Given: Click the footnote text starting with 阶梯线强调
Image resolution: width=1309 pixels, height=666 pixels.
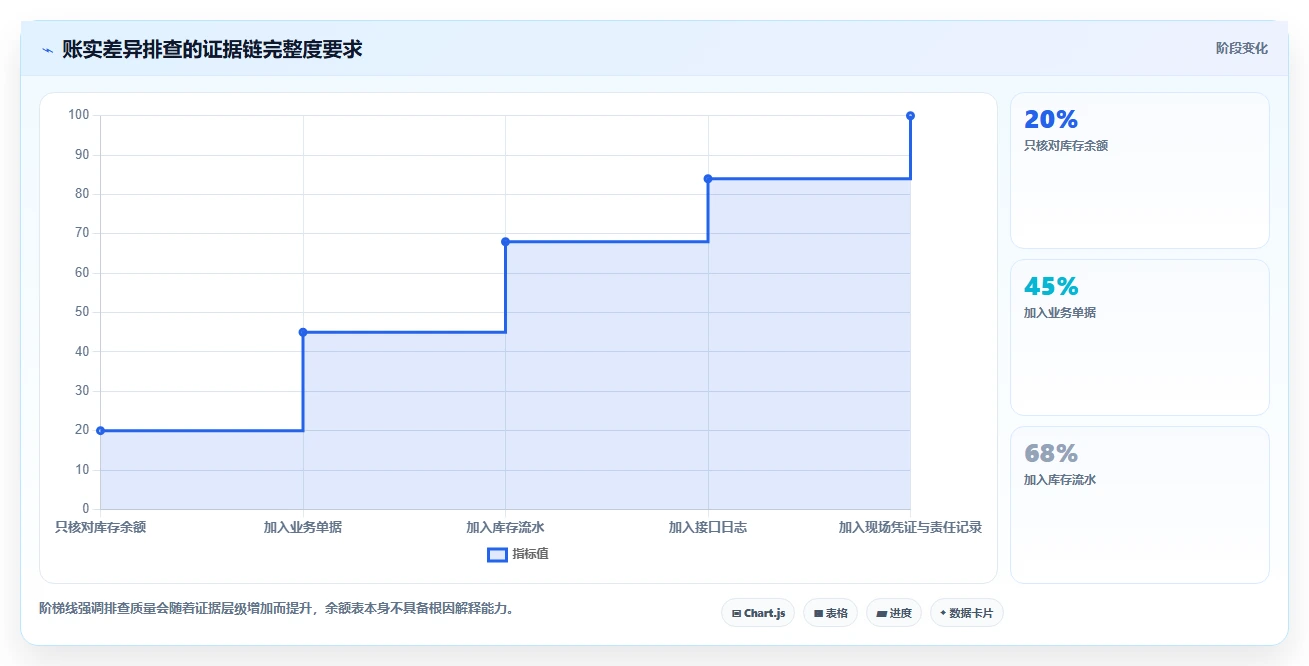Looking at the screenshot, I should (277, 608).
